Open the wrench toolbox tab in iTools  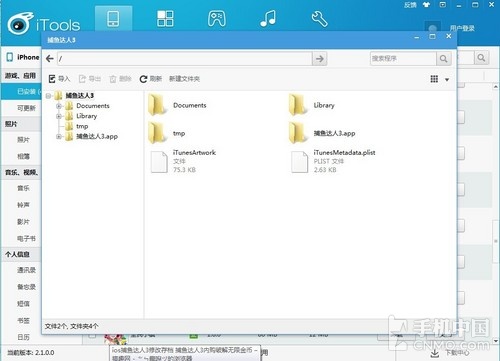pyautogui.click(x=319, y=19)
